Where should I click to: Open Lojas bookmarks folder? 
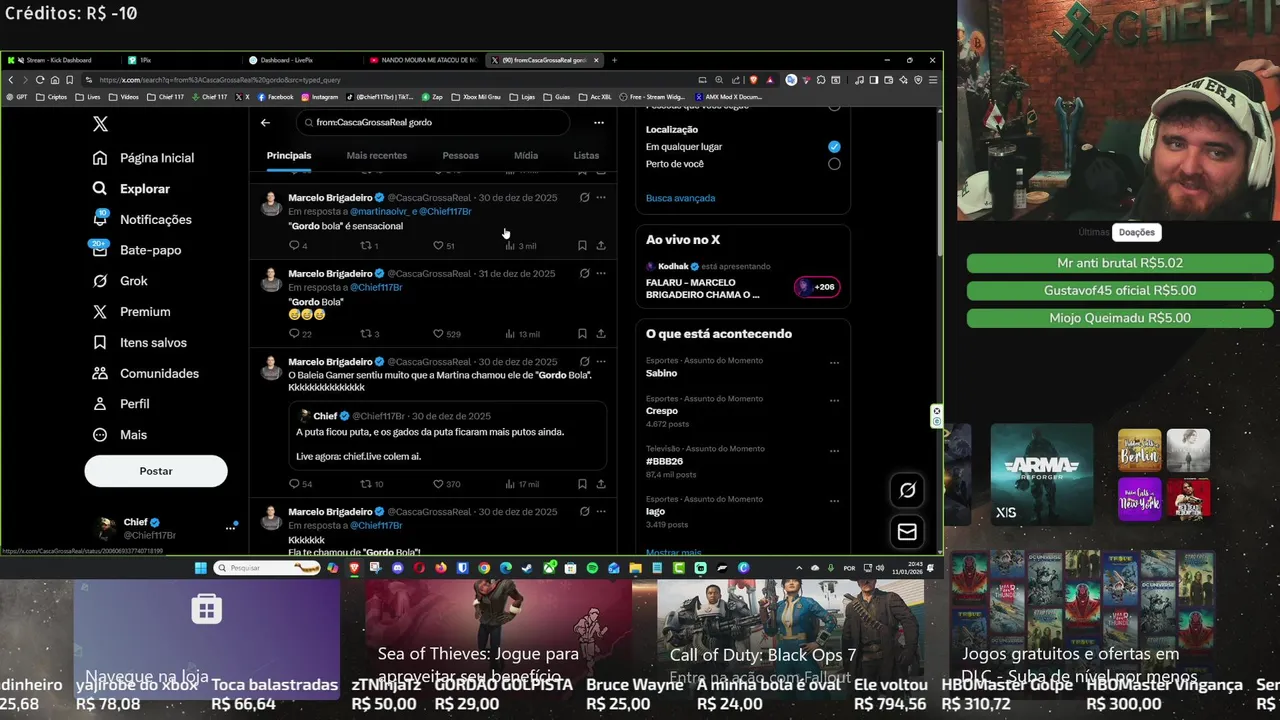point(521,97)
